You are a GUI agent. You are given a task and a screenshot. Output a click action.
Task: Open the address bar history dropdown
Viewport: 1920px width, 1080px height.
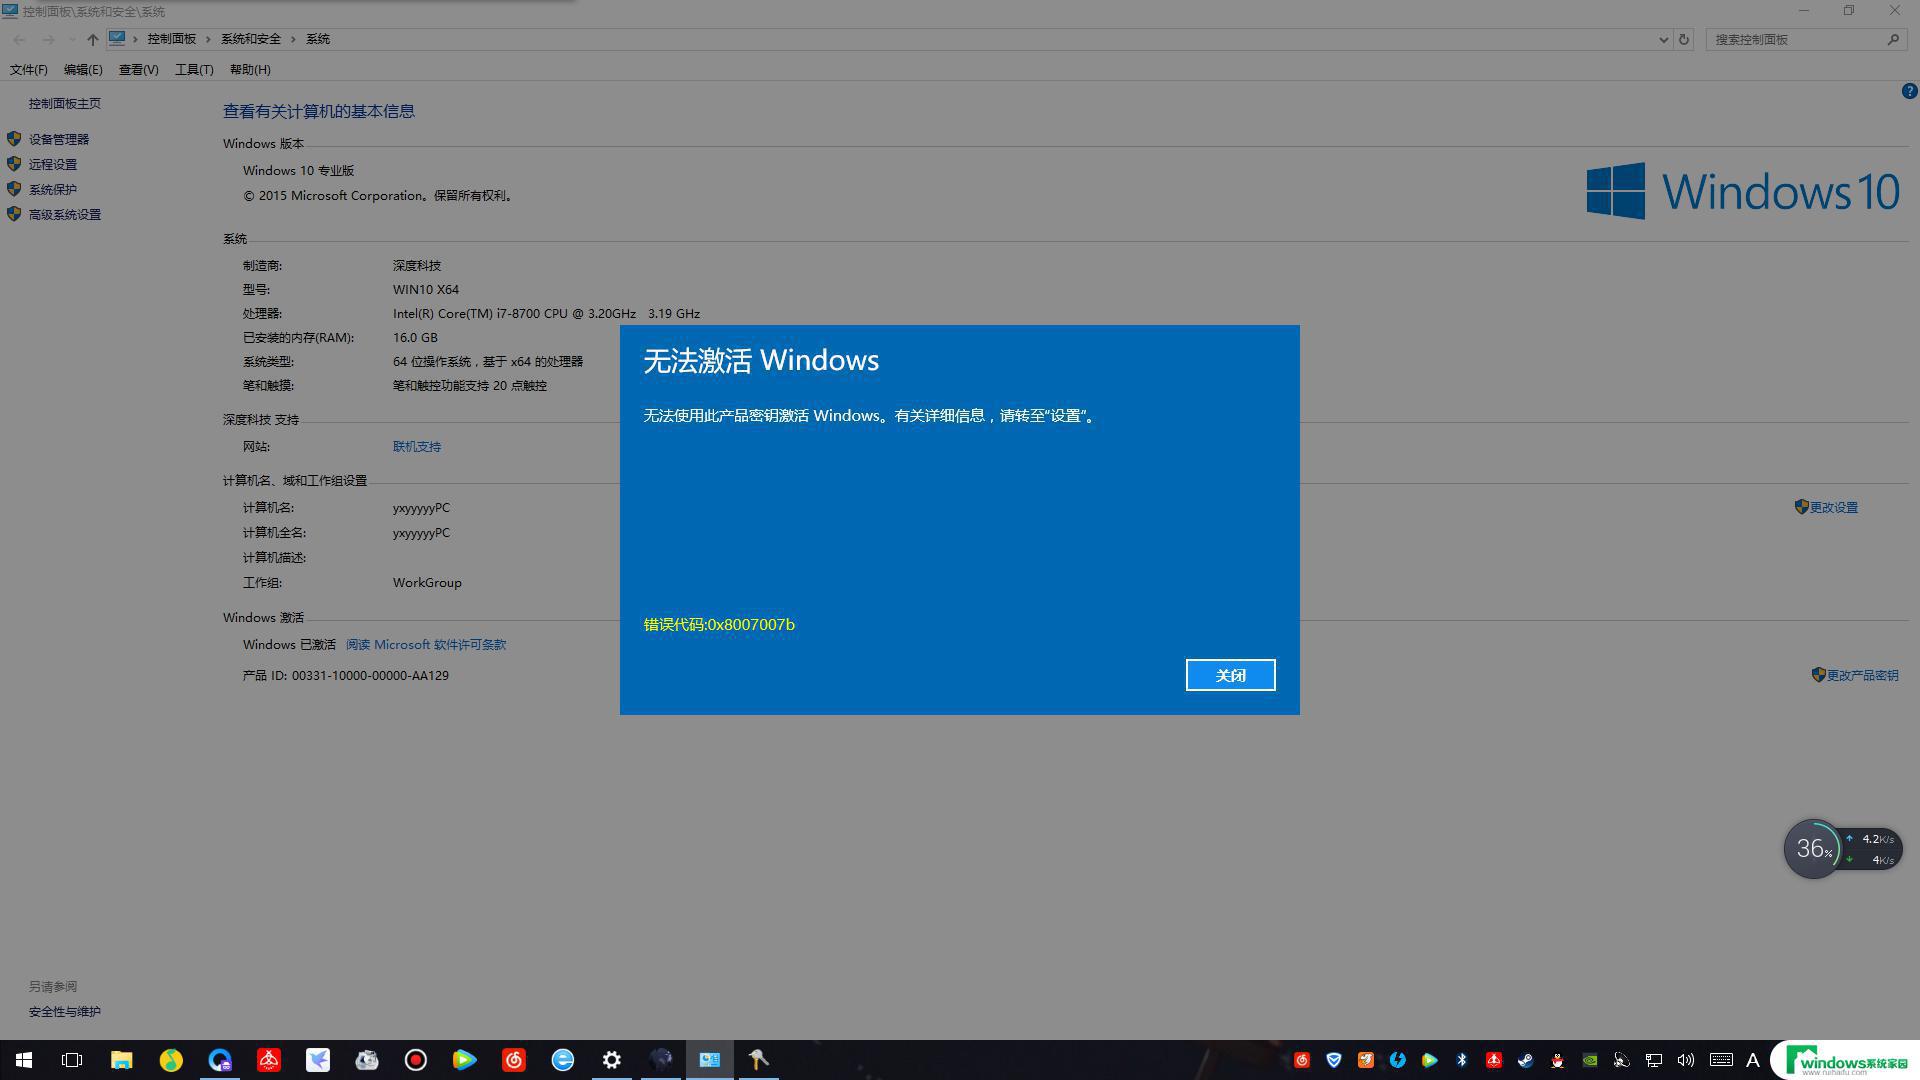[1663, 40]
